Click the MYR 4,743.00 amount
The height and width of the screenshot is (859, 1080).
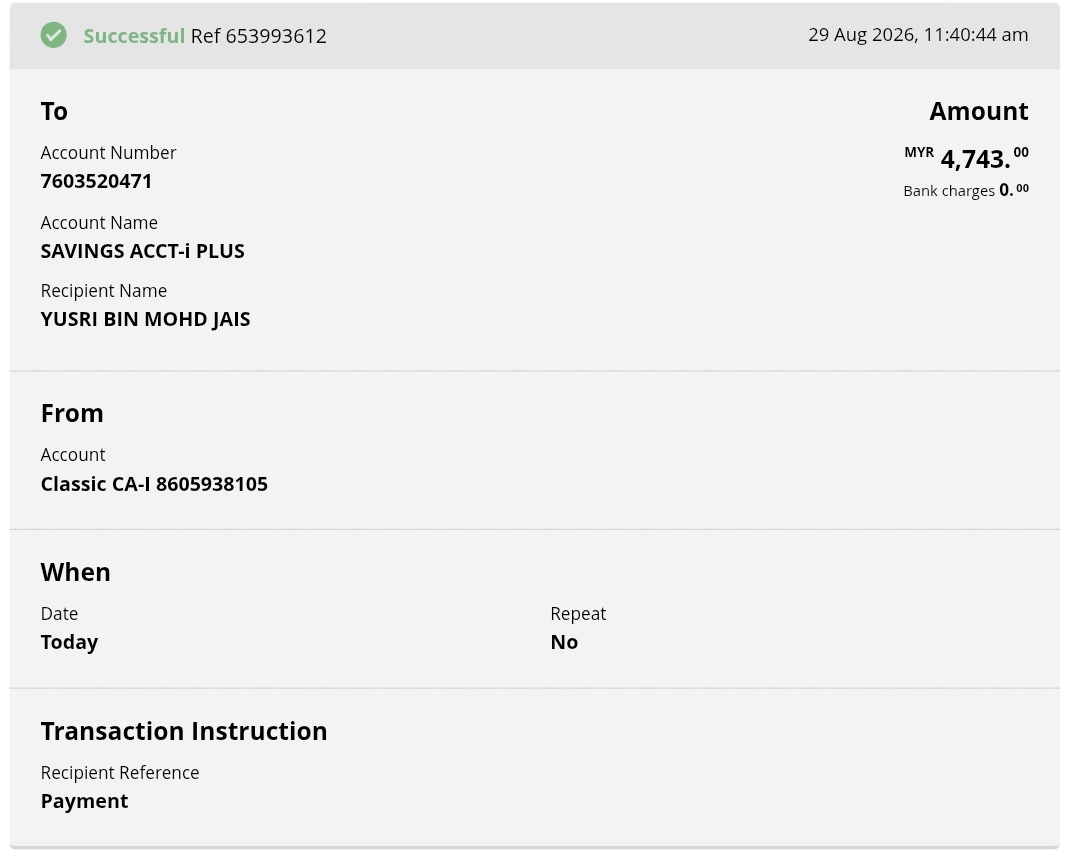pos(966,158)
